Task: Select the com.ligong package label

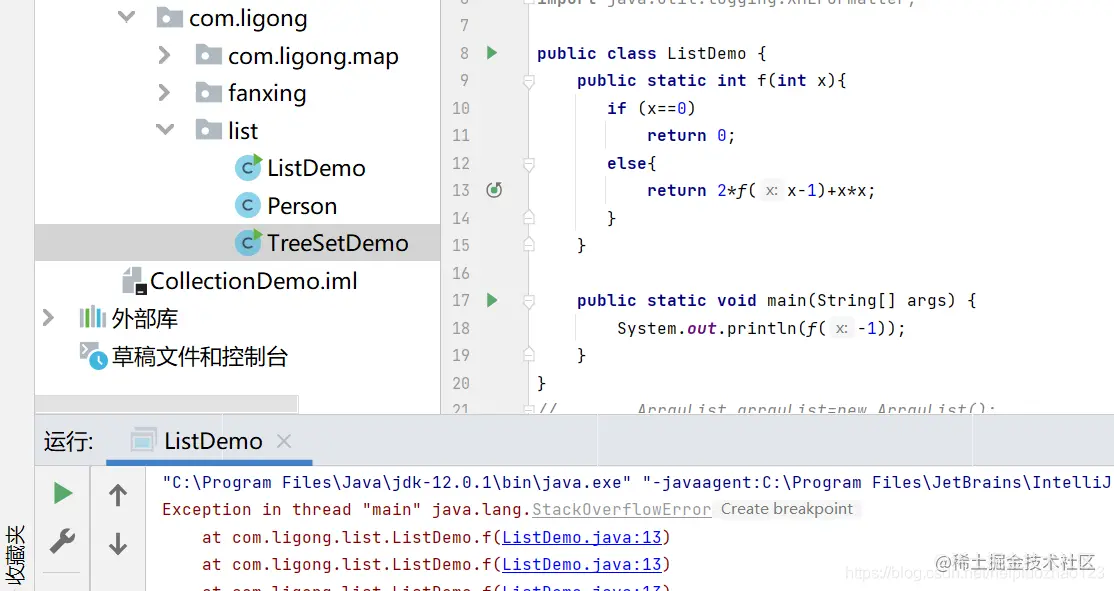Action: point(248,18)
